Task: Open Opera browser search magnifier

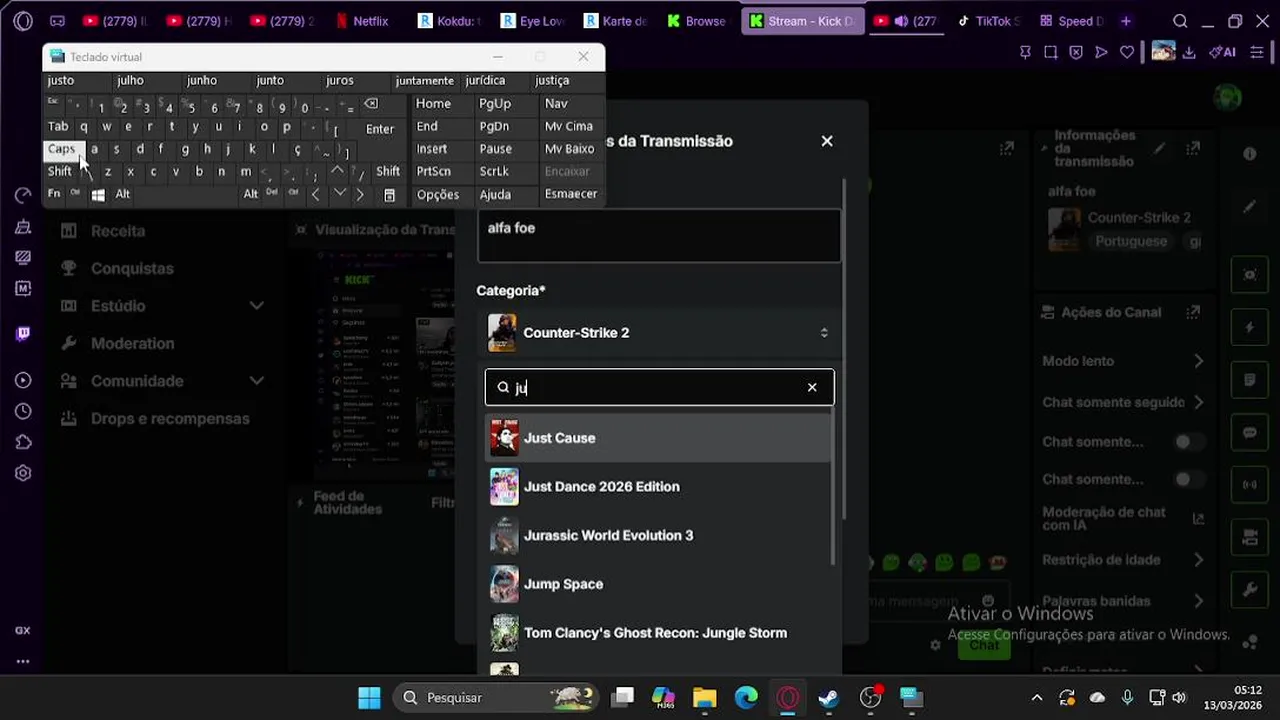Action: (x=1180, y=21)
